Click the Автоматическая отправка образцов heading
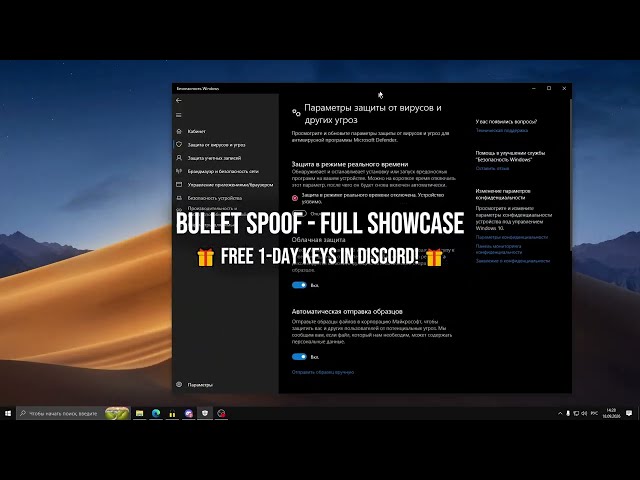The height and width of the screenshot is (480, 640). (347, 311)
